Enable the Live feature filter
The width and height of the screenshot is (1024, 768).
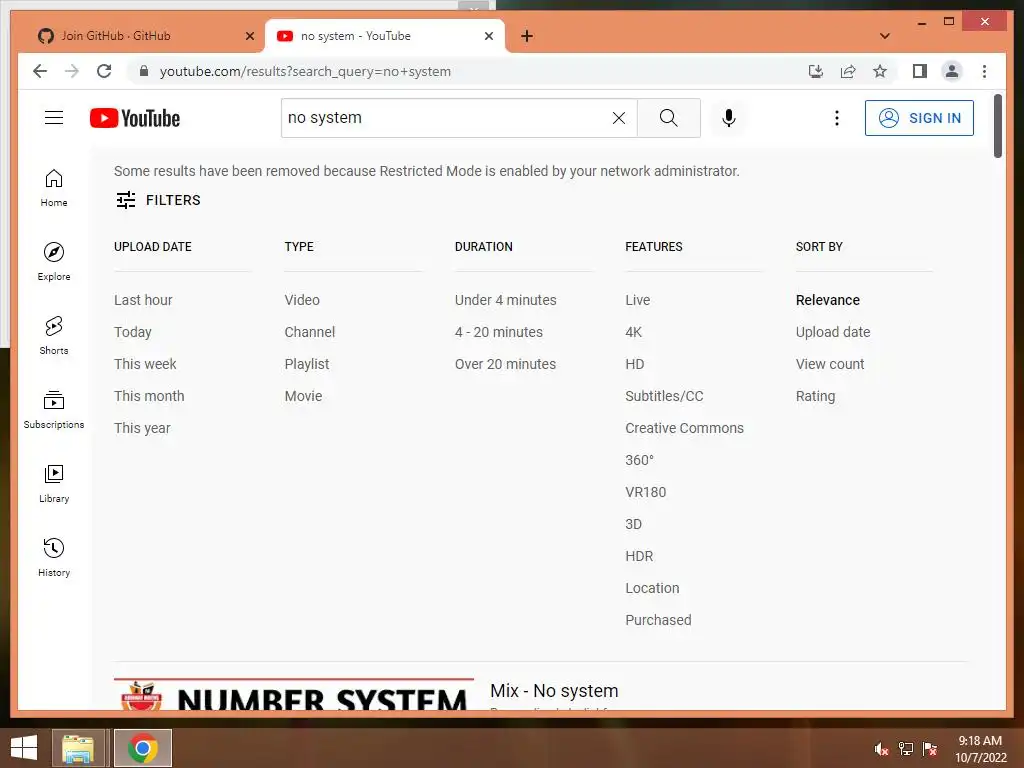click(637, 300)
